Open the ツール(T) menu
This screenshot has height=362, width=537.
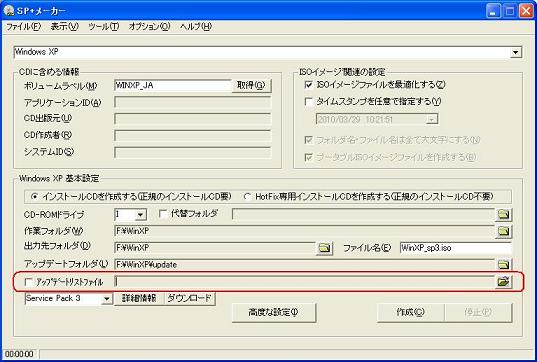coord(103,26)
